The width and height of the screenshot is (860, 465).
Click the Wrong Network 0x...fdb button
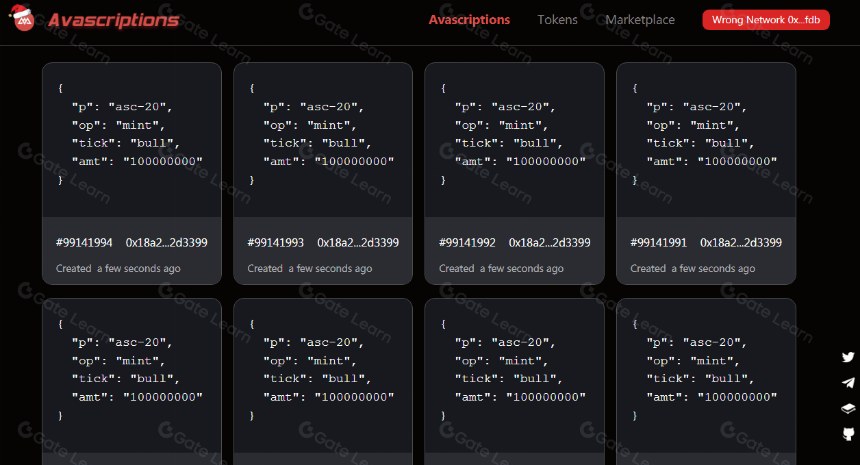766,20
